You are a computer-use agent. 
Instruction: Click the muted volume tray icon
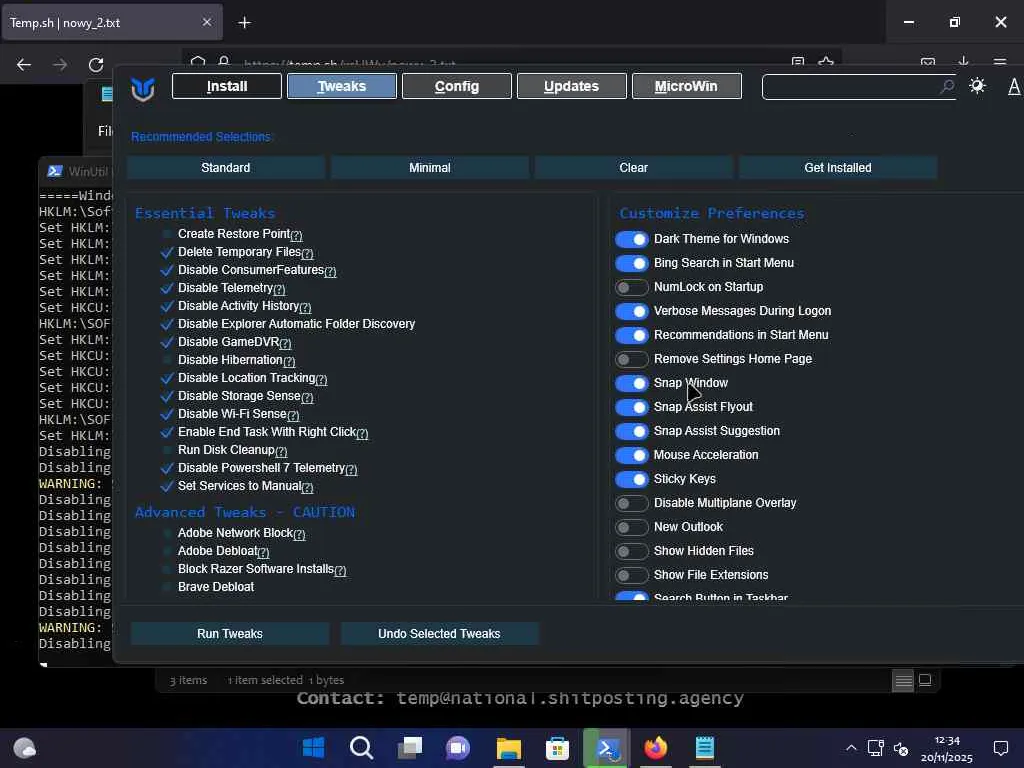901,748
